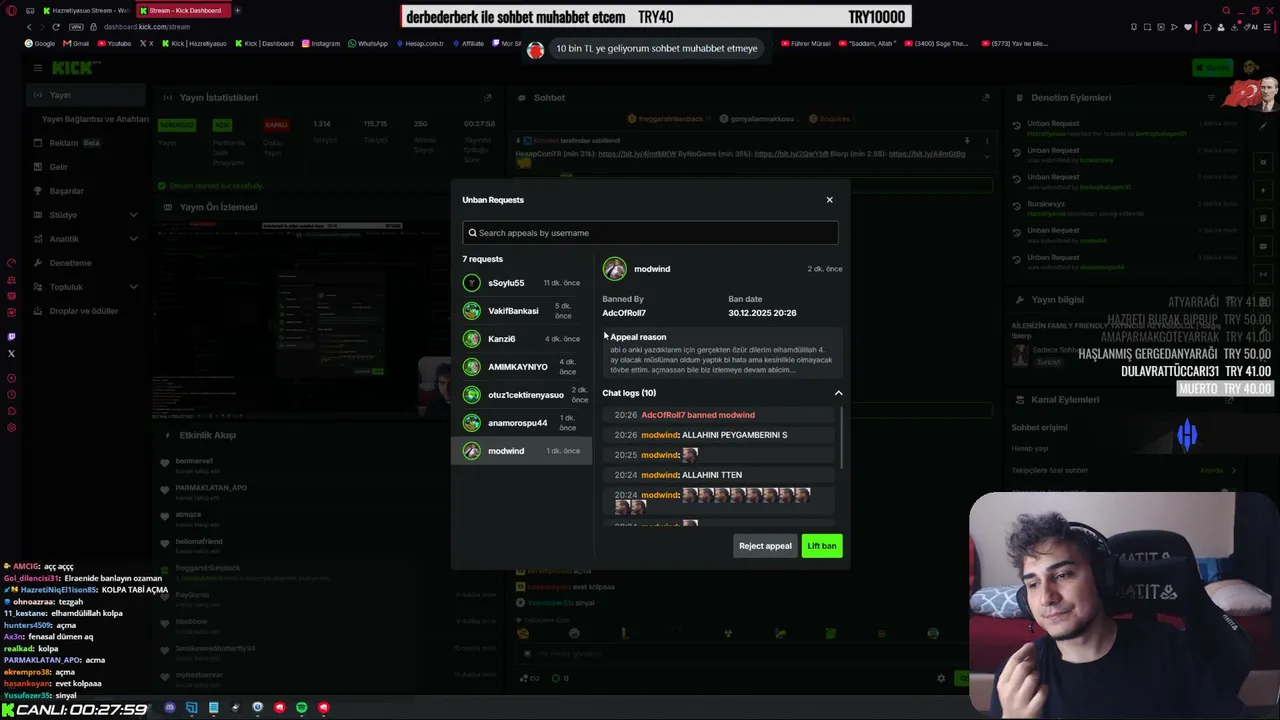The image size is (1280, 720).
Task: Open Droplar ve ödüller sidebar item
Action: pos(87,311)
